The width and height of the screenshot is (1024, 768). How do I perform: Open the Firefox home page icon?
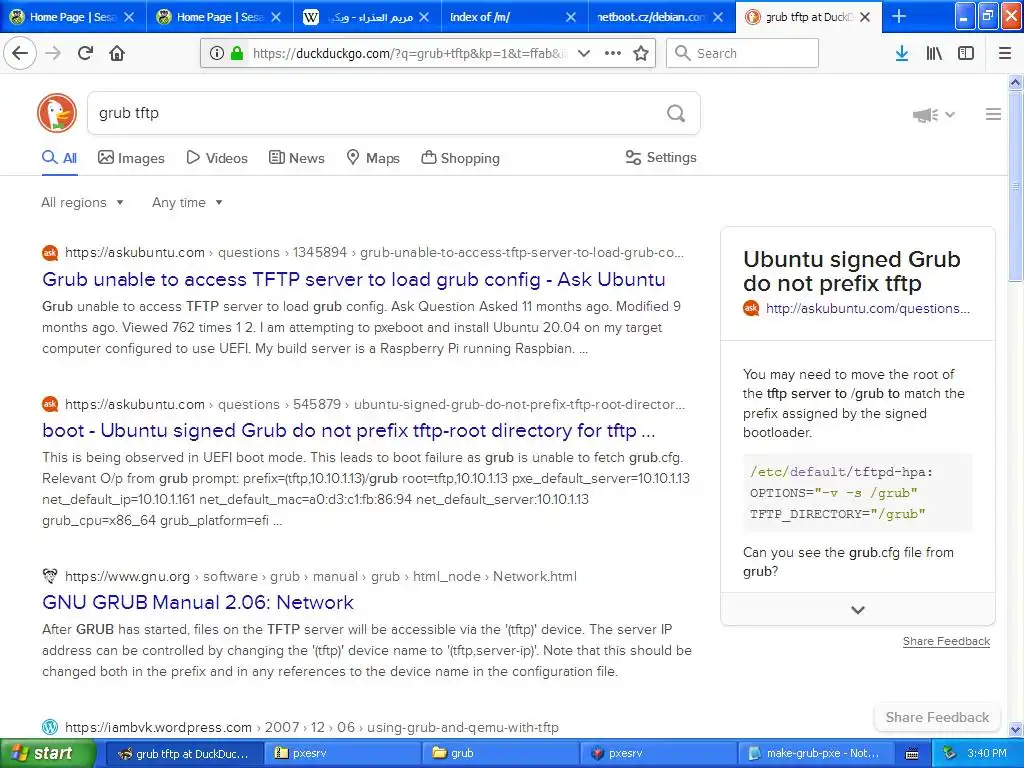pos(117,53)
